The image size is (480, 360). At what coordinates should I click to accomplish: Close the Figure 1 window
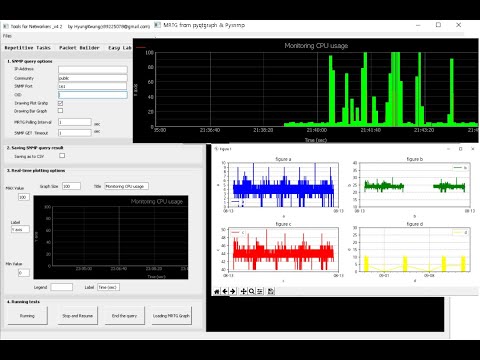click(x=473, y=149)
